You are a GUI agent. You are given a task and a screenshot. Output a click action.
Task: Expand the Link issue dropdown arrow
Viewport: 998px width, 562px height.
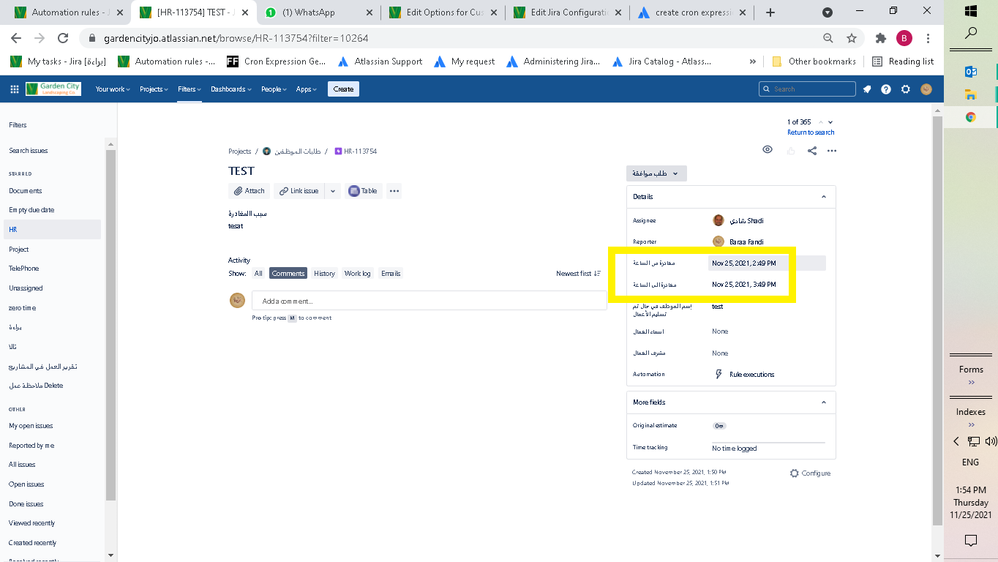(333, 191)
